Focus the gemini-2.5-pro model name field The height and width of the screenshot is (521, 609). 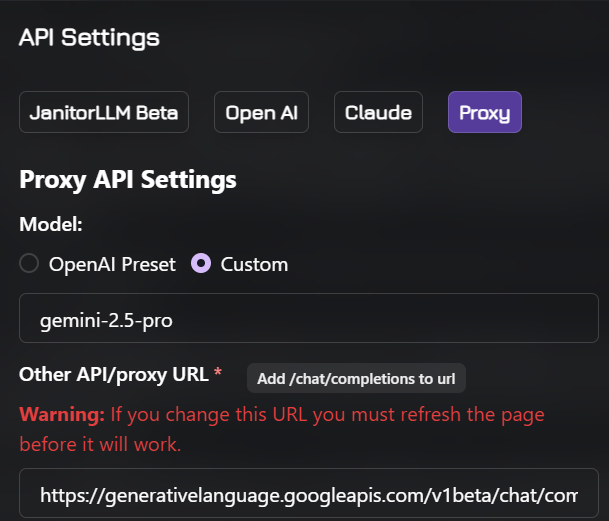[x=308, y=318]
